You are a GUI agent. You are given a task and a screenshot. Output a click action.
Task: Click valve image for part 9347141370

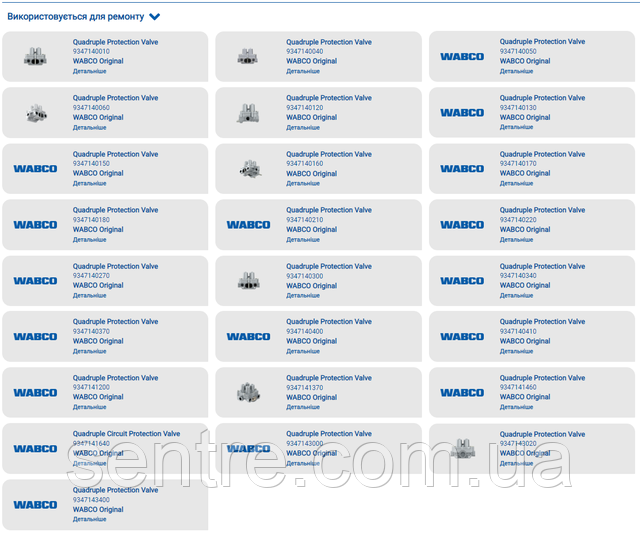[248, 393]
